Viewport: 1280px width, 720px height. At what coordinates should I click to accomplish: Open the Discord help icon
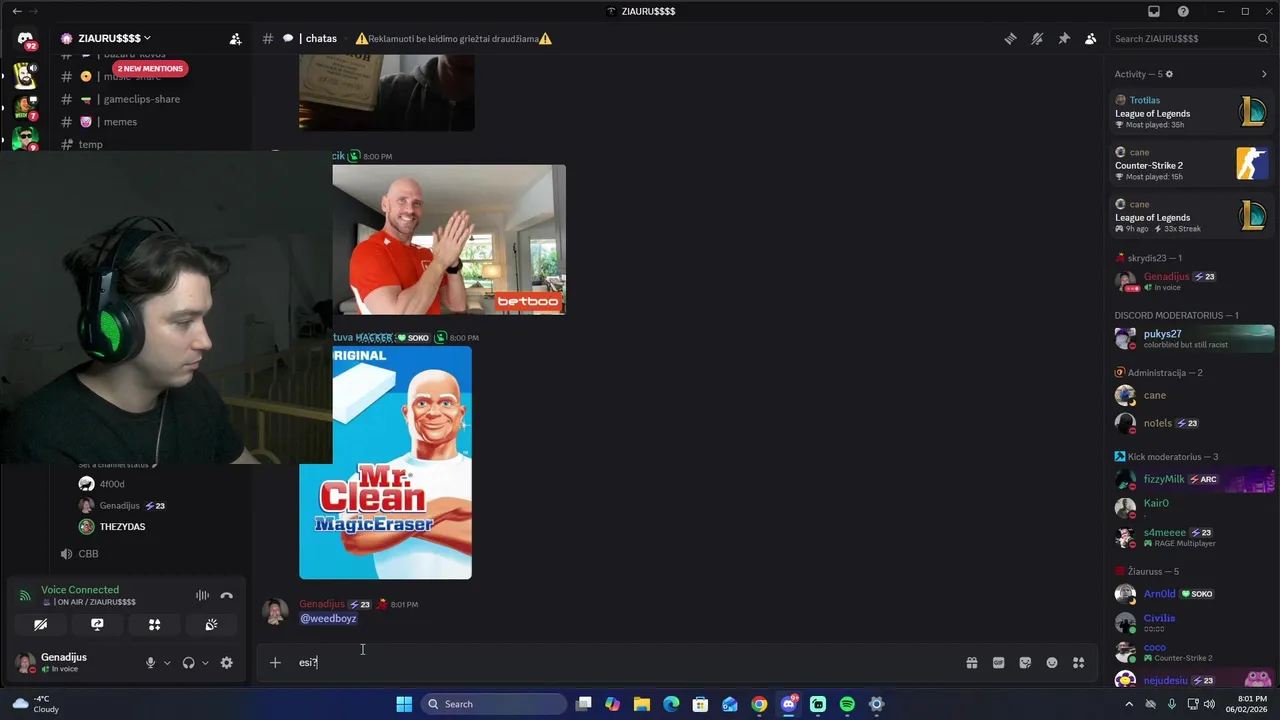tap(1184, 11)
